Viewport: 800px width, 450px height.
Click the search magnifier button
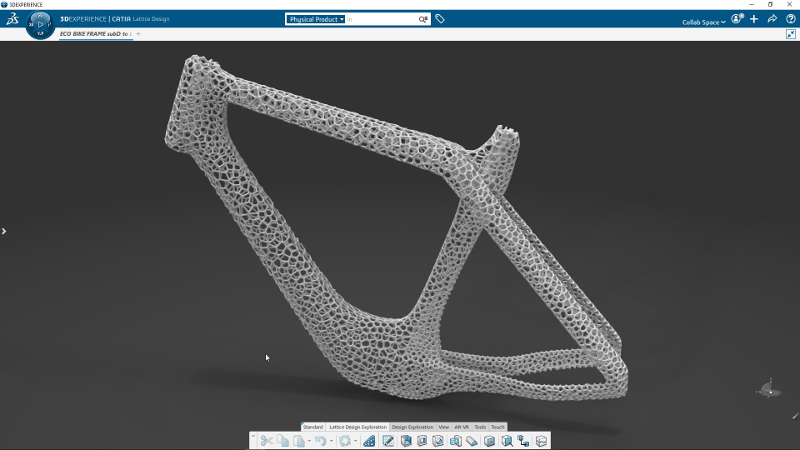click(423, 19)
